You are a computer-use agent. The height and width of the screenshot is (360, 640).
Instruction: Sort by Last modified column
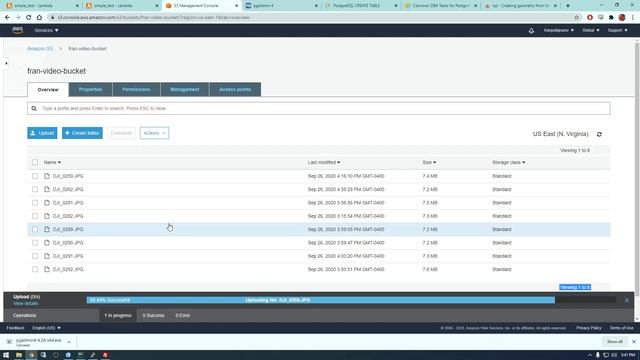[x=324, y=162]
